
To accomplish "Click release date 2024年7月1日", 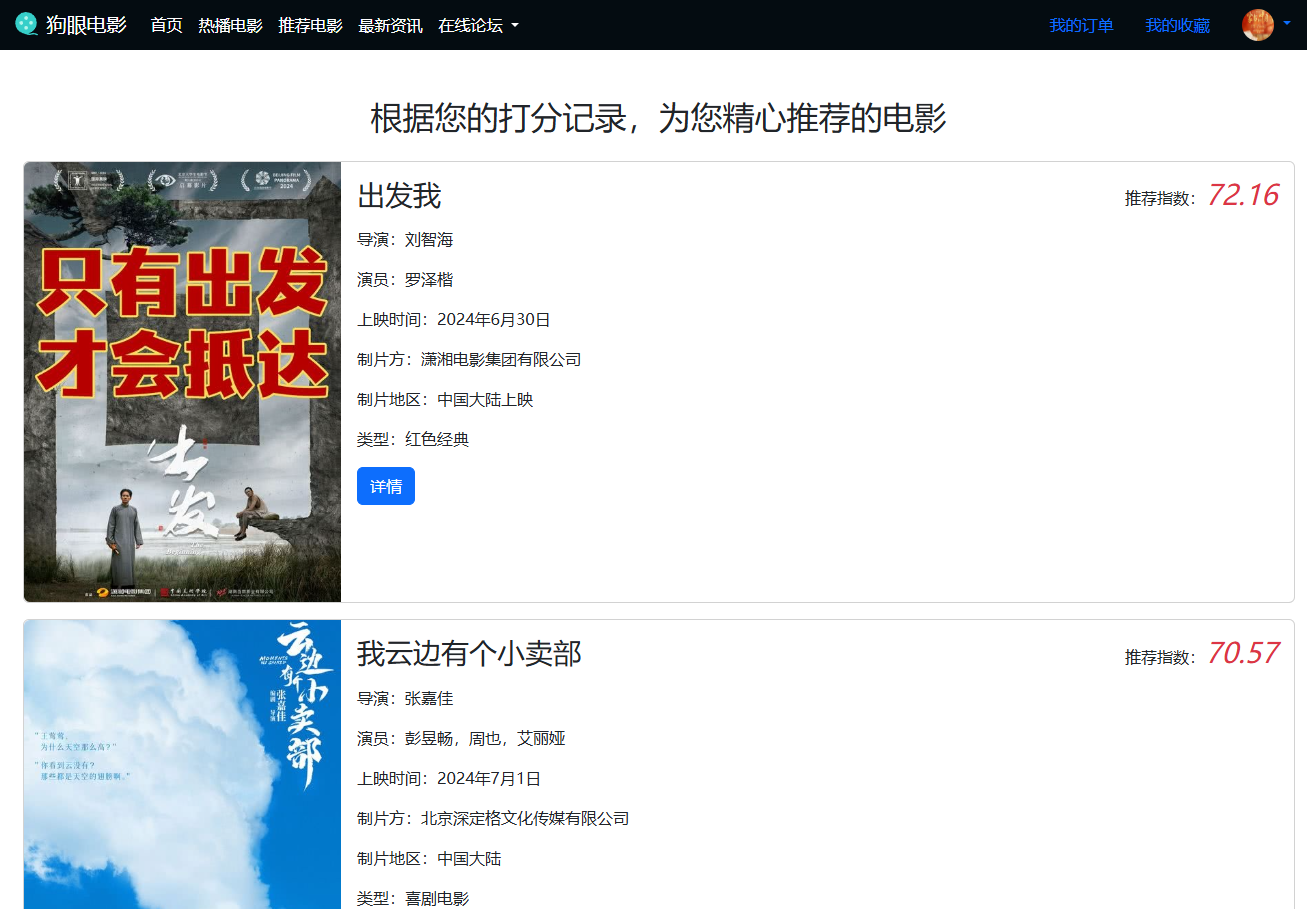I will pos(489,778).
